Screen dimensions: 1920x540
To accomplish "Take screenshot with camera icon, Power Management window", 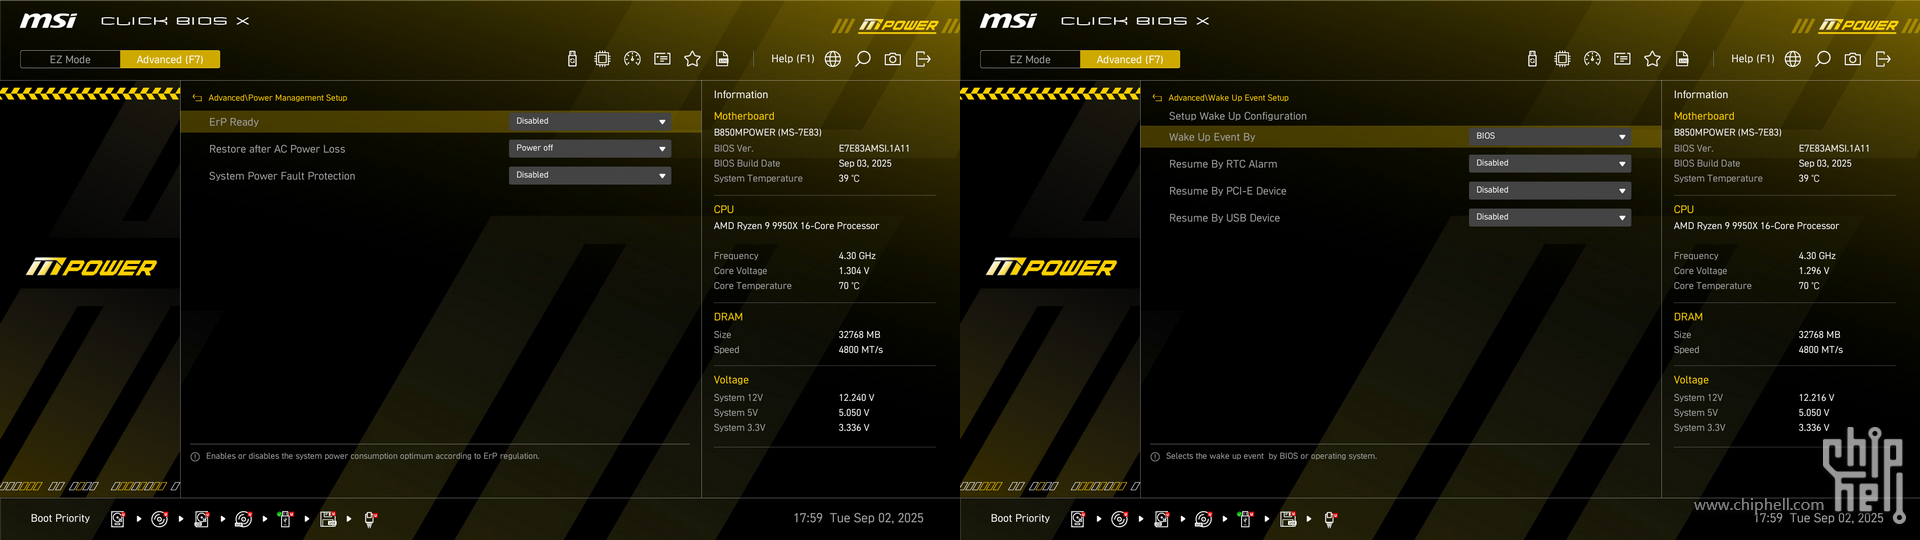I will 893,59.
